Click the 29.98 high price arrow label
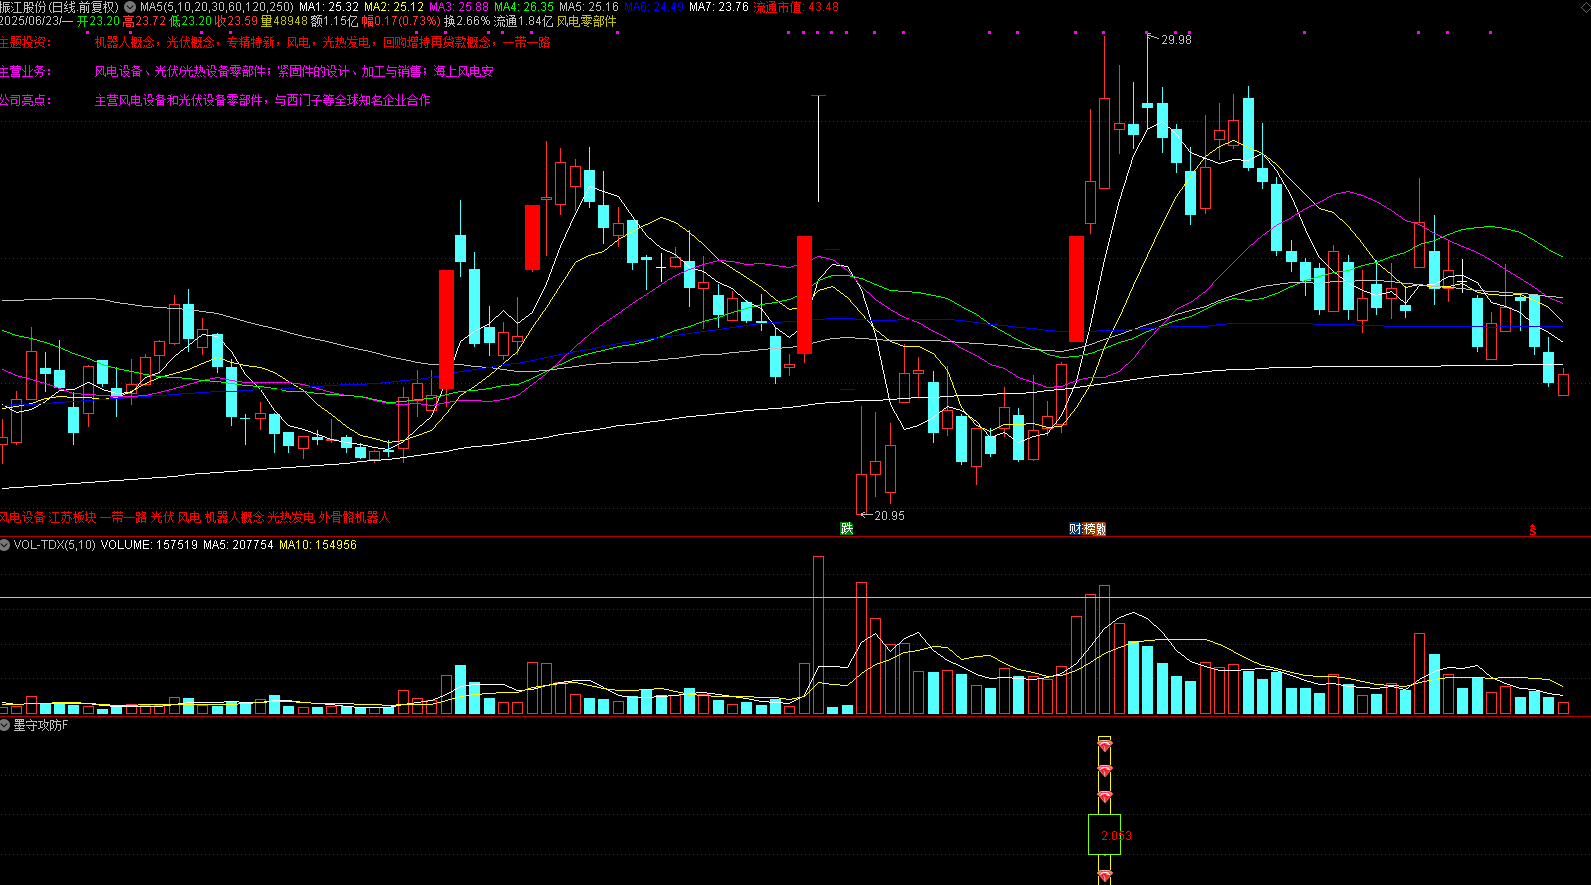The image size is (1591, 885). 1169,40
